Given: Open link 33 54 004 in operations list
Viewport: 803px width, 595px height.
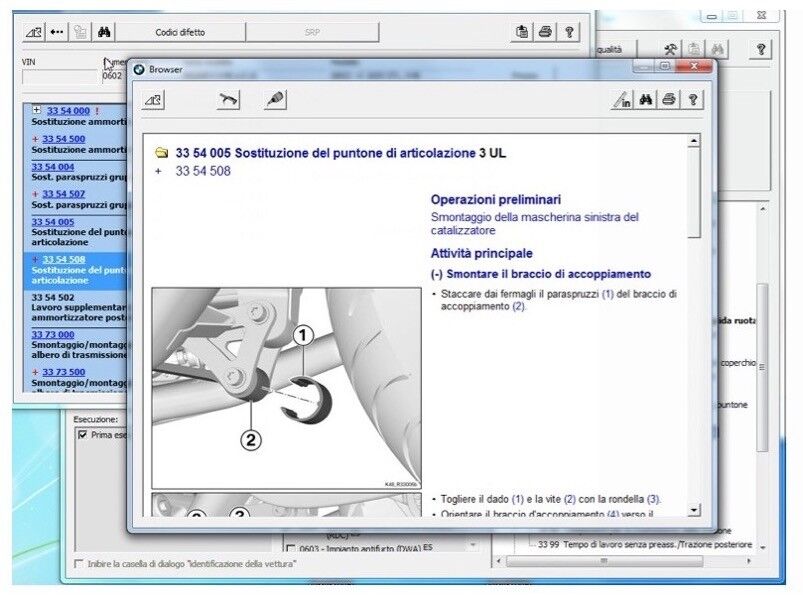Looking at the screenshot, I should (53, 166).
